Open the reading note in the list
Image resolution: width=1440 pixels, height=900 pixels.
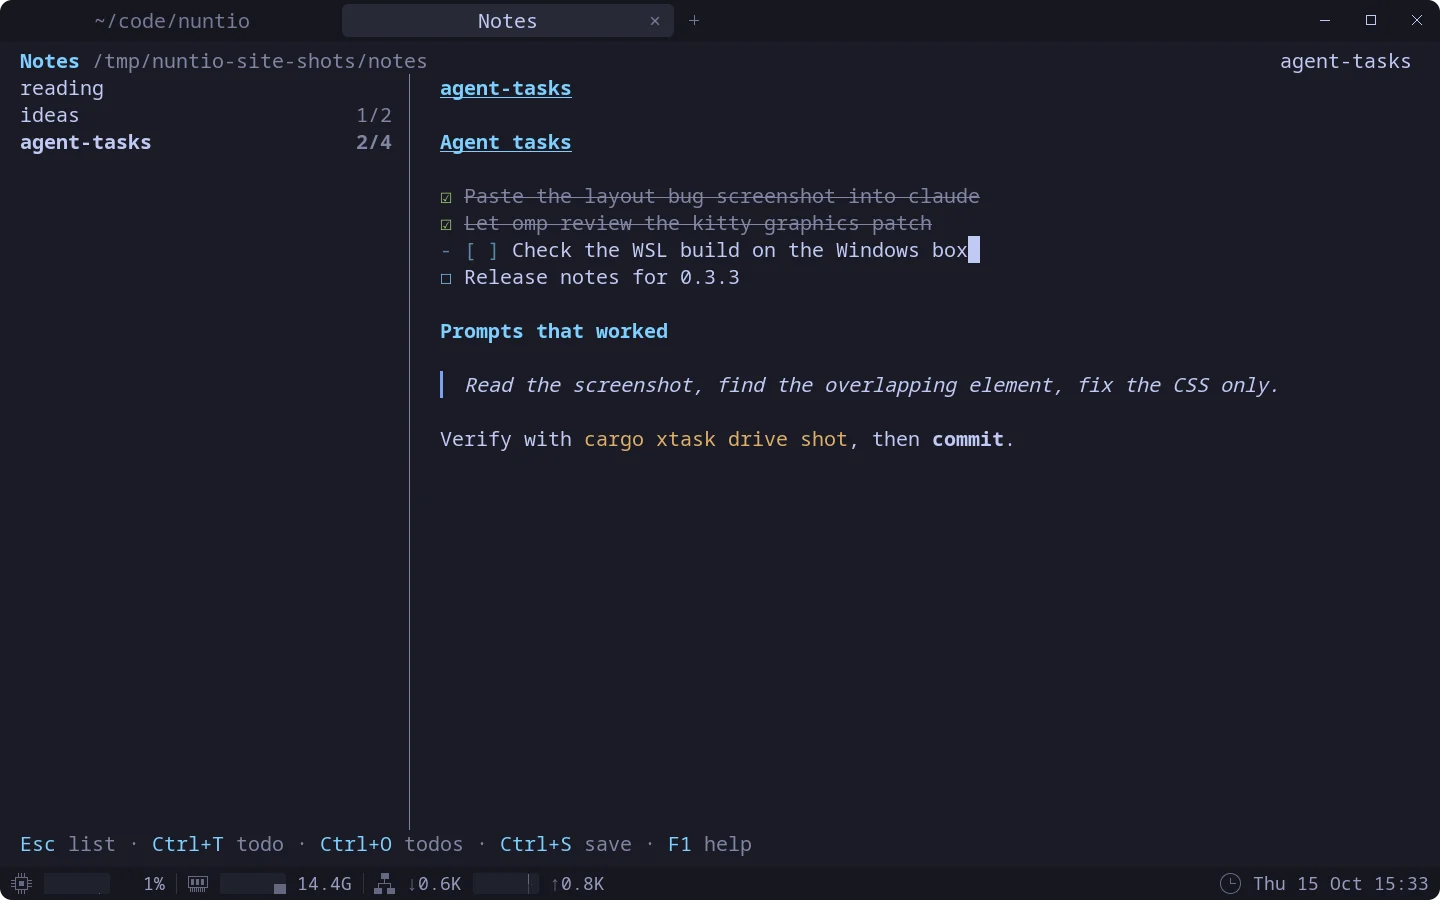(206, 89)
